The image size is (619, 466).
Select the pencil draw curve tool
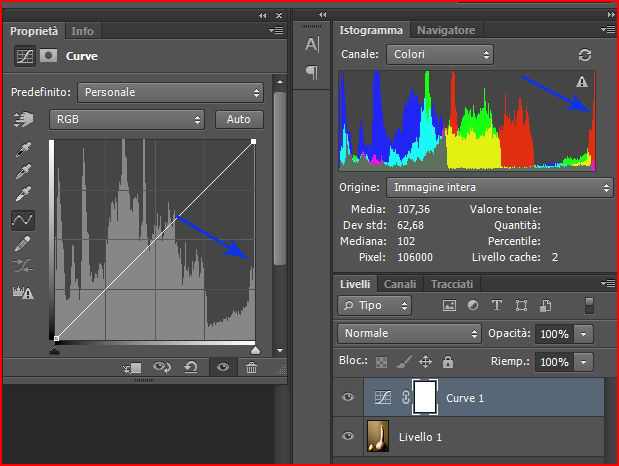(x=23, y=243)
